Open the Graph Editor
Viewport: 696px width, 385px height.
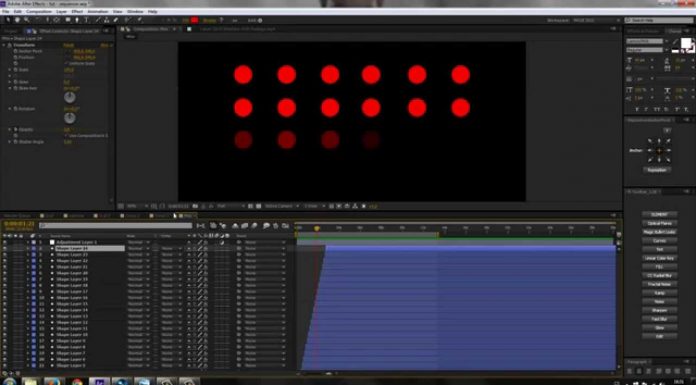point(285,226)
